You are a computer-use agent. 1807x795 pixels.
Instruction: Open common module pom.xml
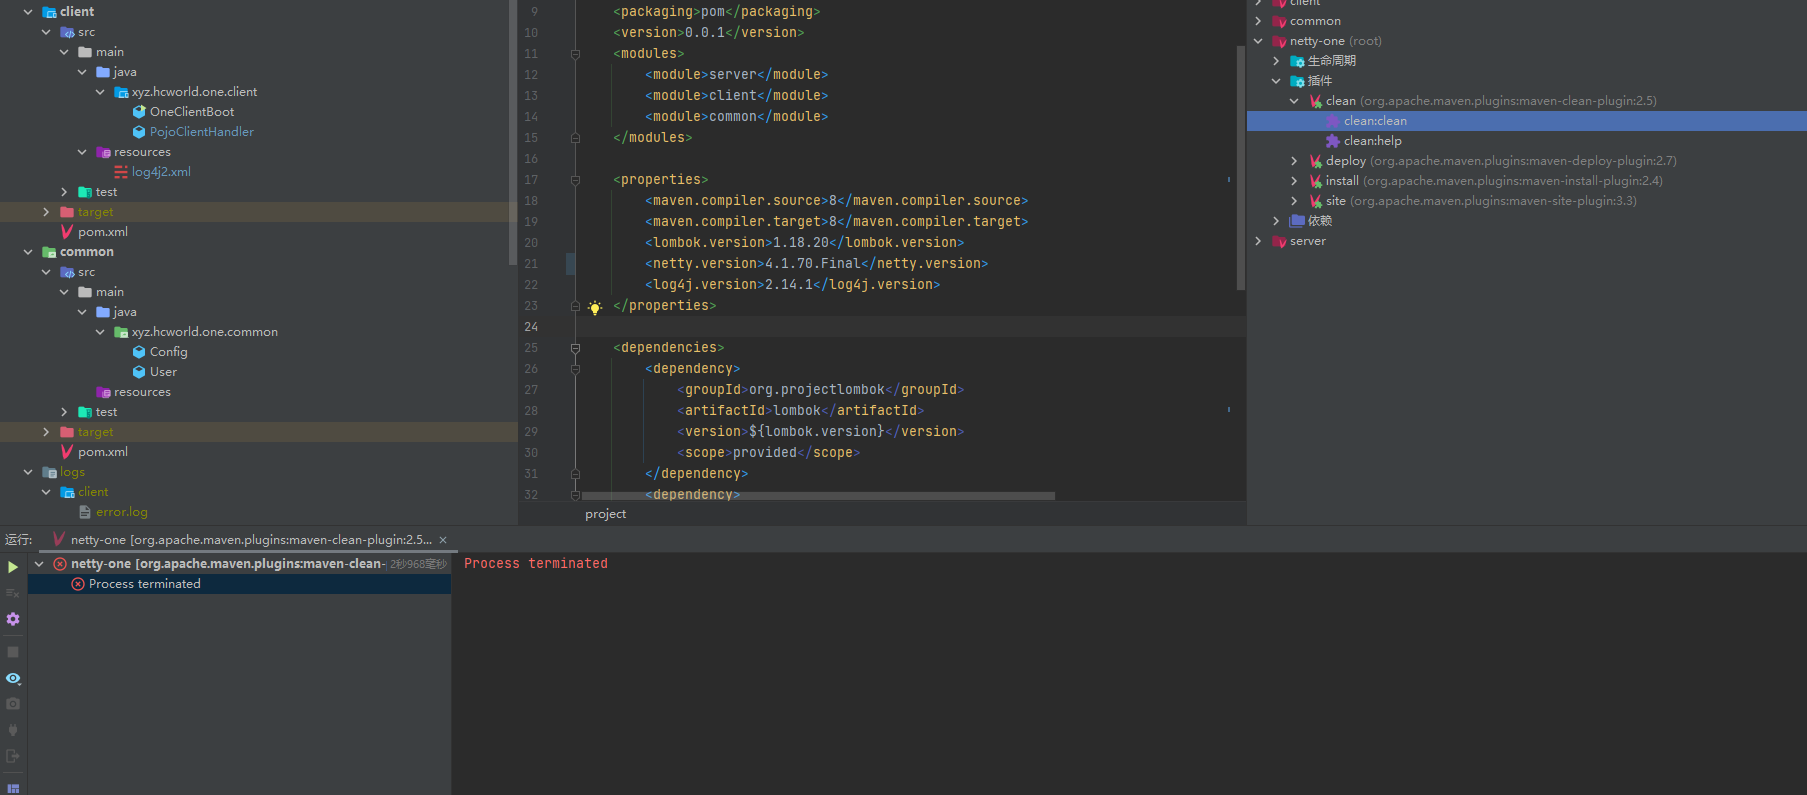(x=102, y=452)
